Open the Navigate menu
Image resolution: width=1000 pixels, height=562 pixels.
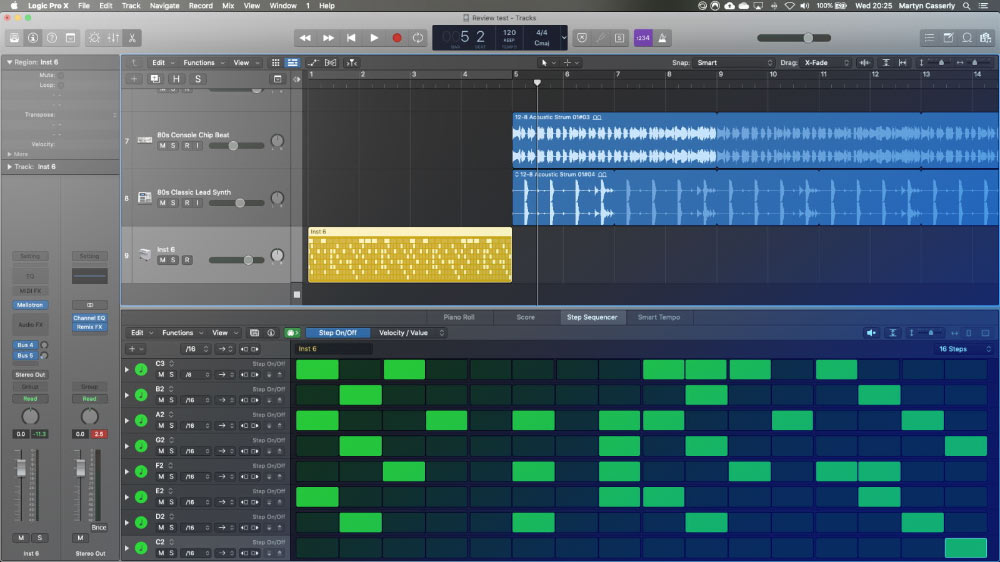tap(165, 6)
